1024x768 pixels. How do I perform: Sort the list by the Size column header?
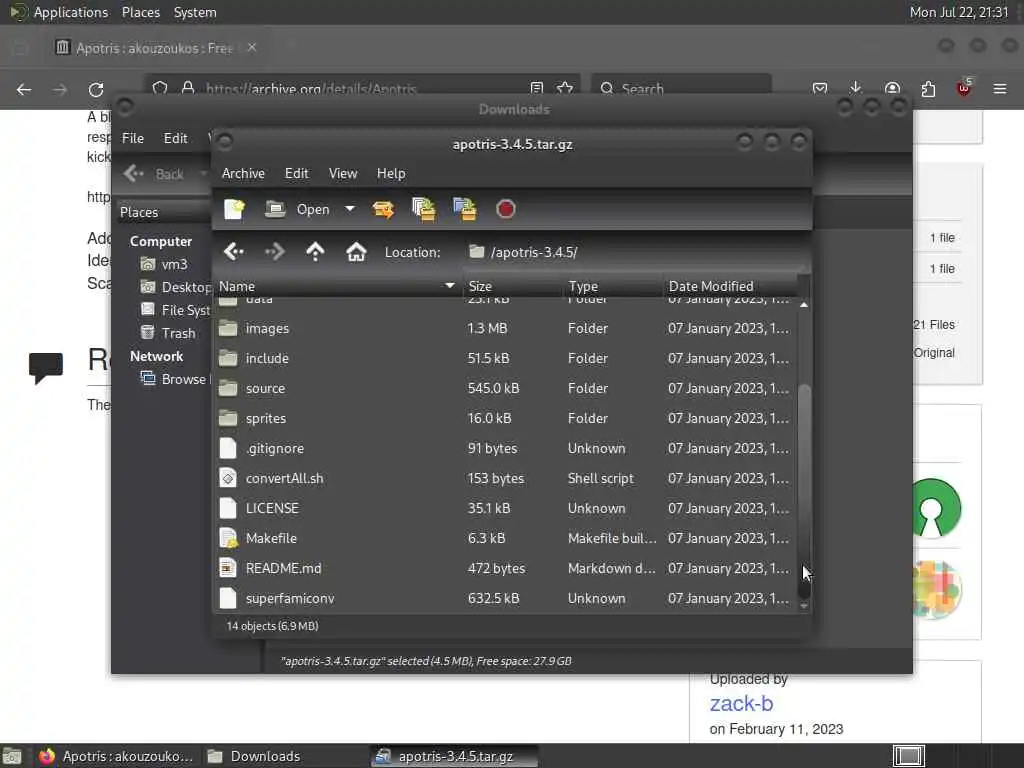(x=513, y=286)
